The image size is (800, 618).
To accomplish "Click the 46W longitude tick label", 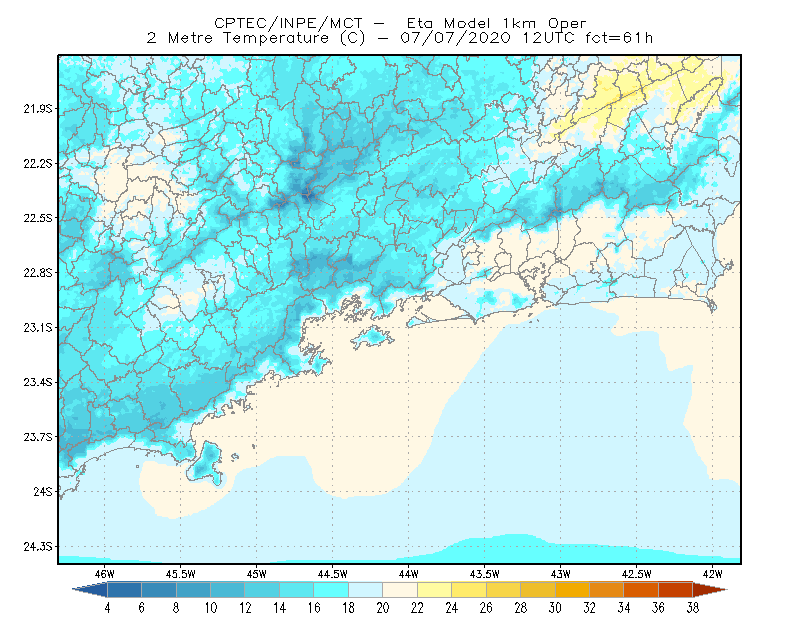I will (105, 574).
